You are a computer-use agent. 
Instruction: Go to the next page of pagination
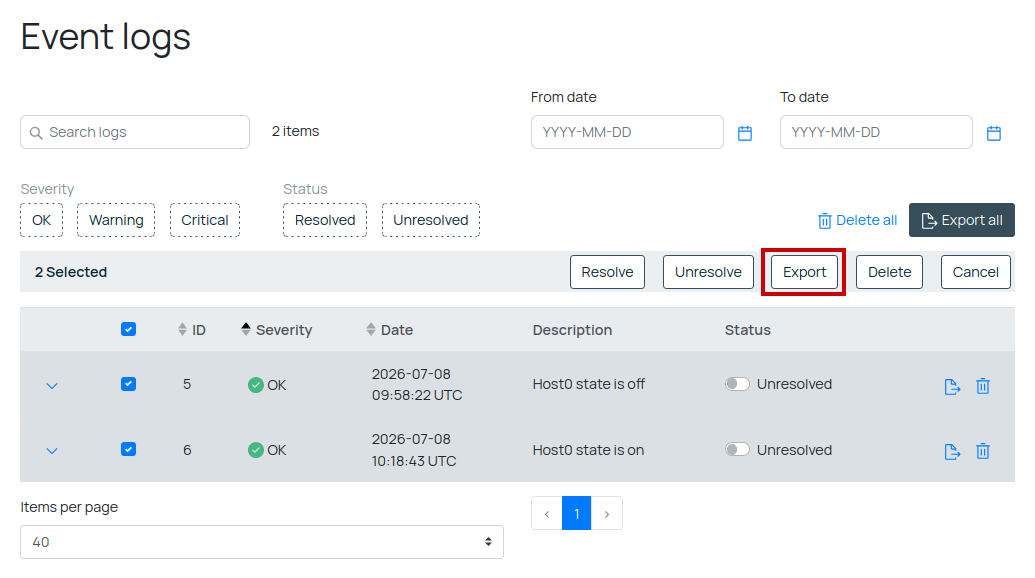pos(607,513)
